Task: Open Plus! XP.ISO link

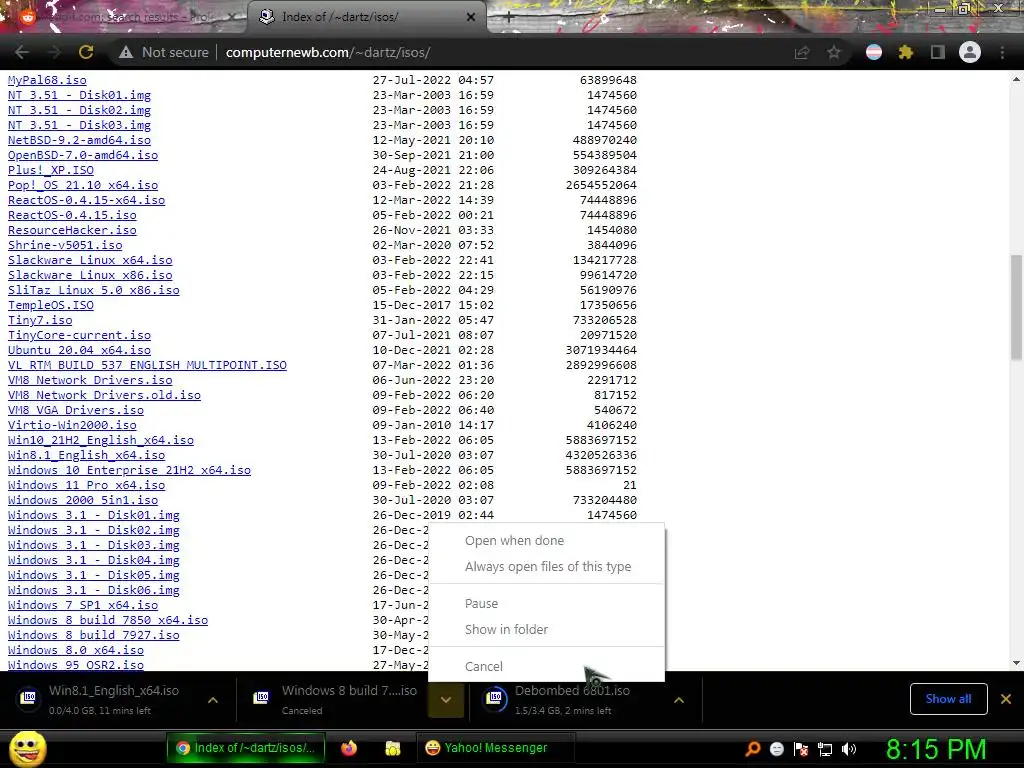Action: point(51,170)
